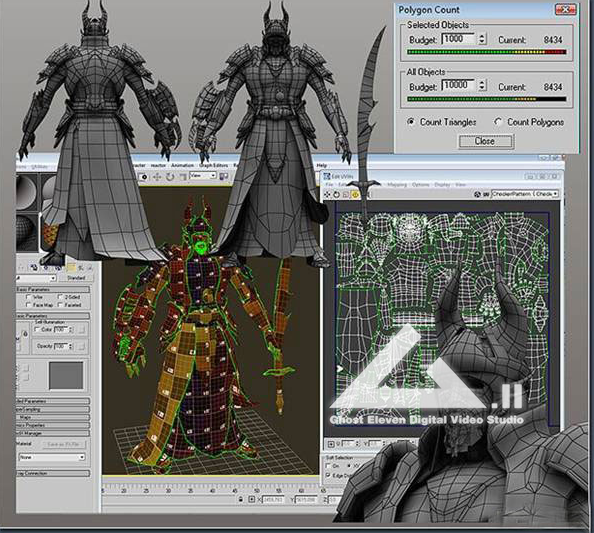Click the Opacity map button

(x=81, y=347)
